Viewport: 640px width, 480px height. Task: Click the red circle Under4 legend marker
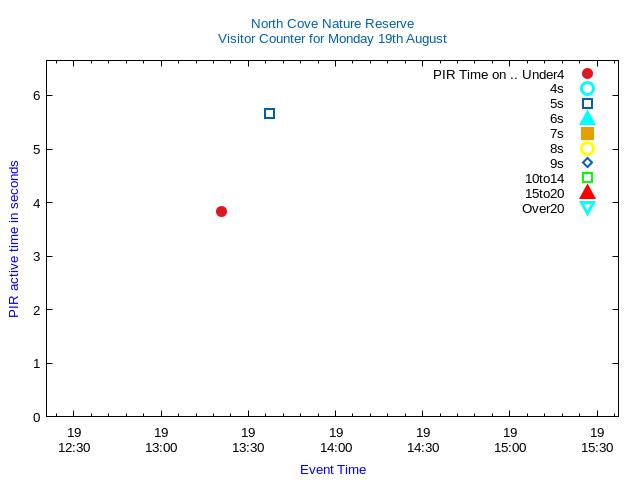coord(587,74)
